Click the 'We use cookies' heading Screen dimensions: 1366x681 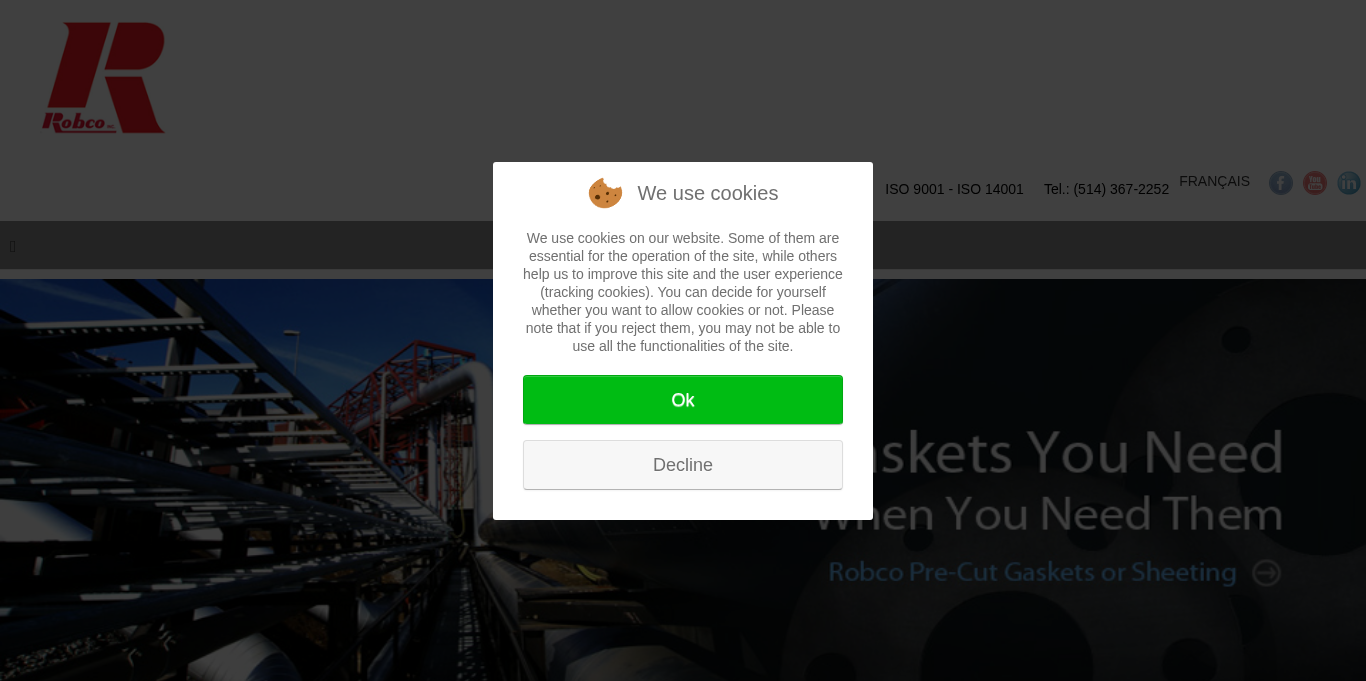click(x=708, y=193)
